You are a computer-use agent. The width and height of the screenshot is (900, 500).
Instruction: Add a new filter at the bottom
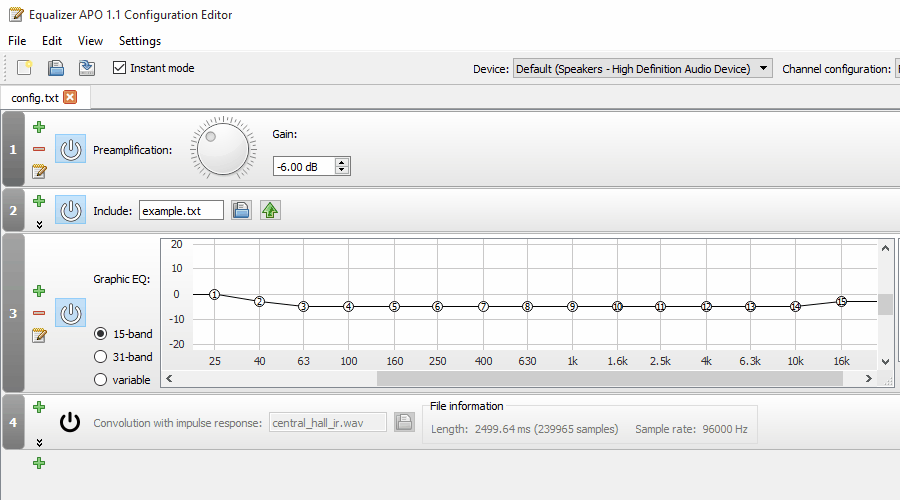(39, 463)
